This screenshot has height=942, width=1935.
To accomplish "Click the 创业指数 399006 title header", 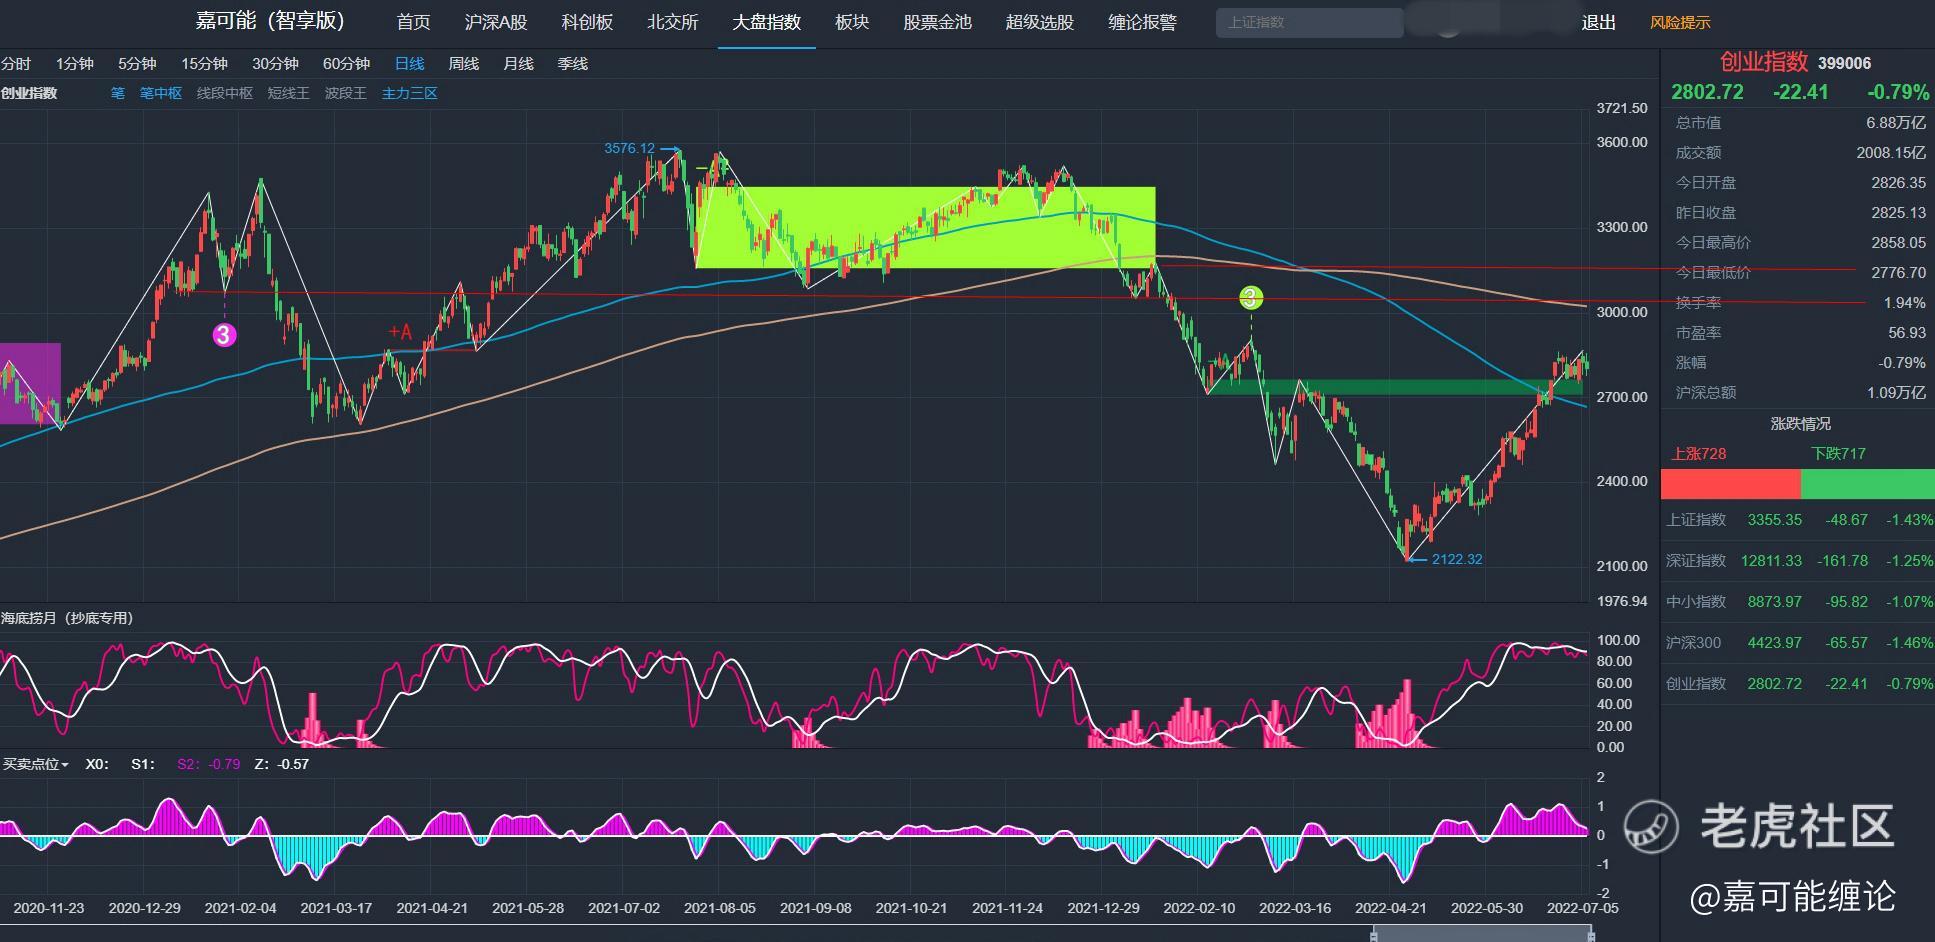I will pos(1795,62).
